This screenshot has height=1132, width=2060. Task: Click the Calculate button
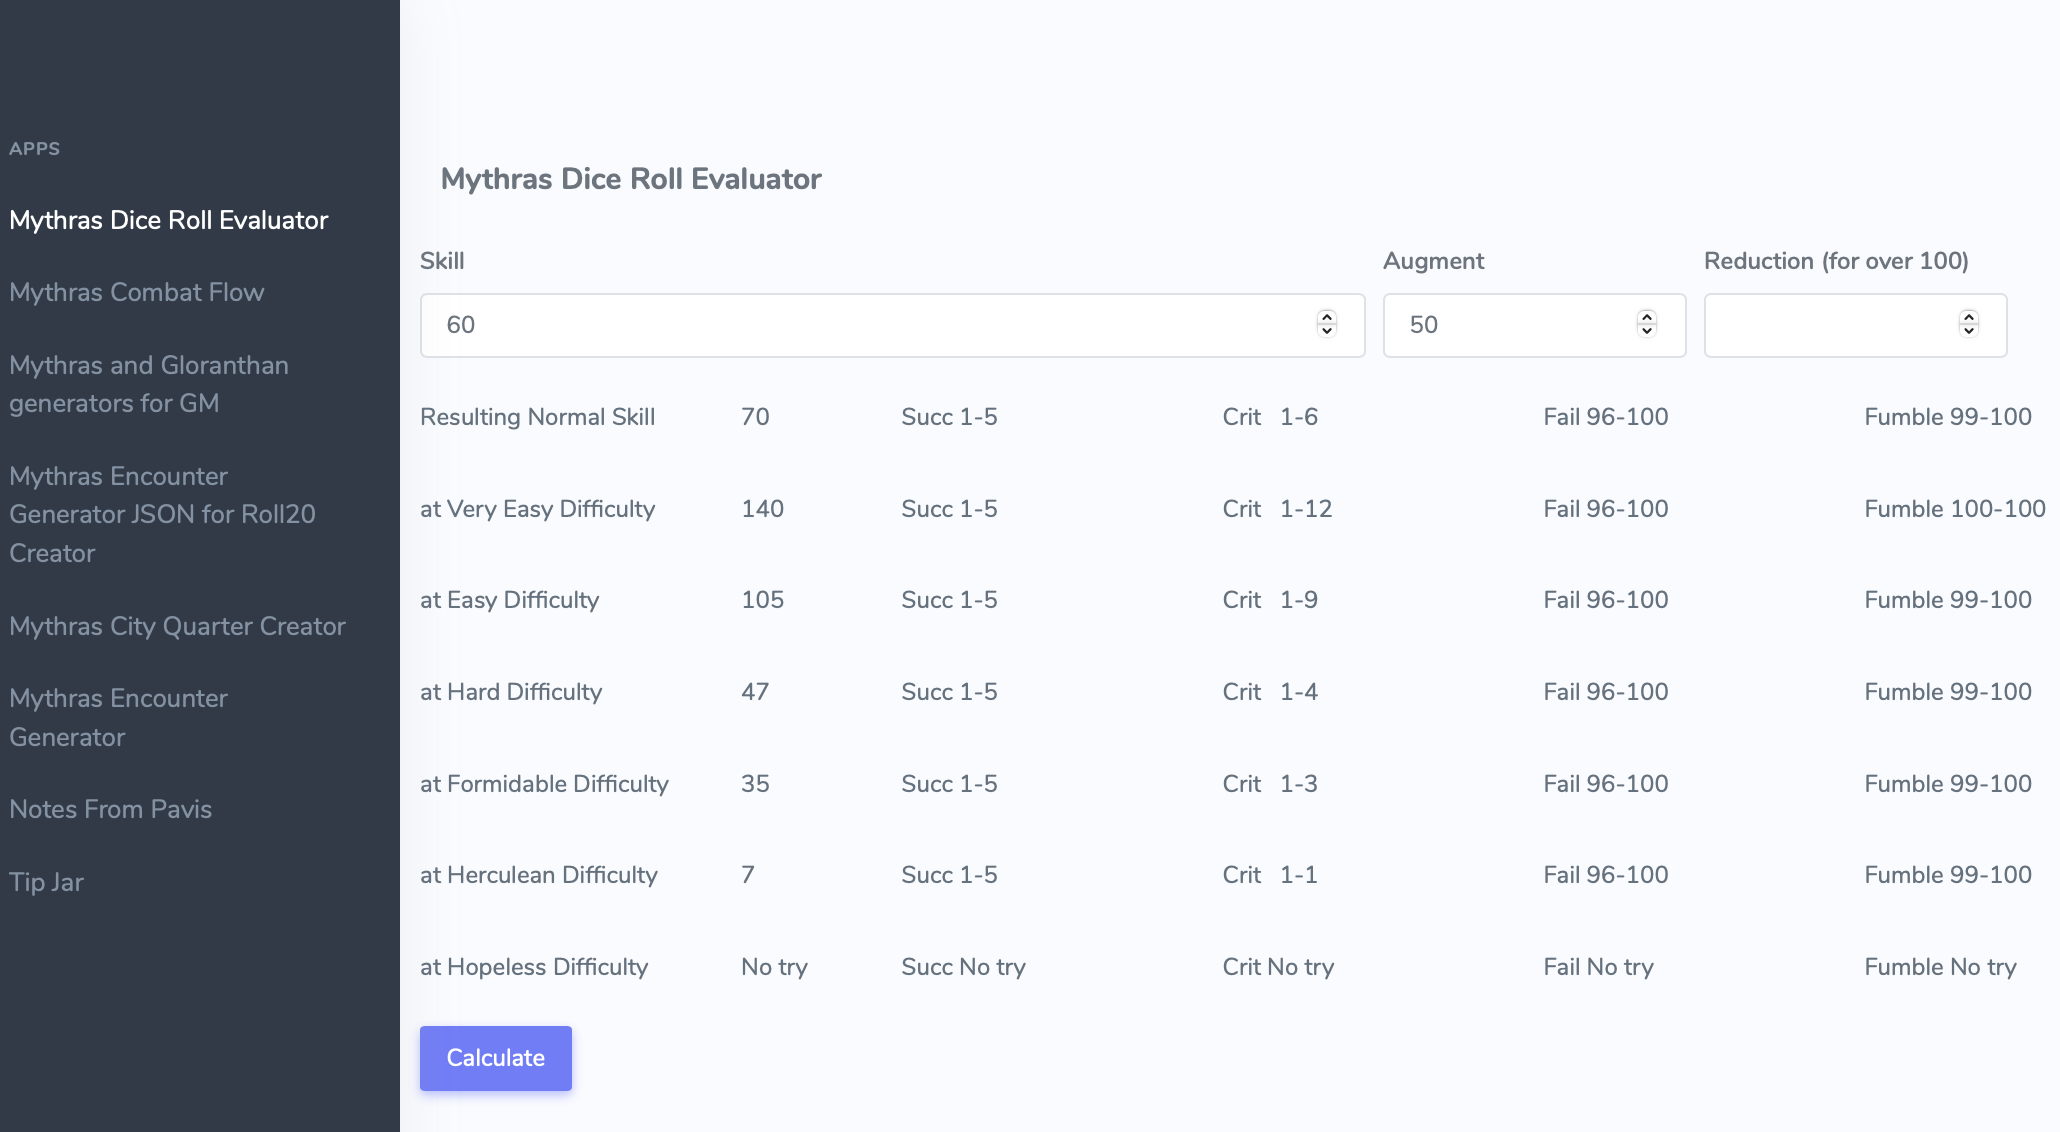click(495, 1058)
